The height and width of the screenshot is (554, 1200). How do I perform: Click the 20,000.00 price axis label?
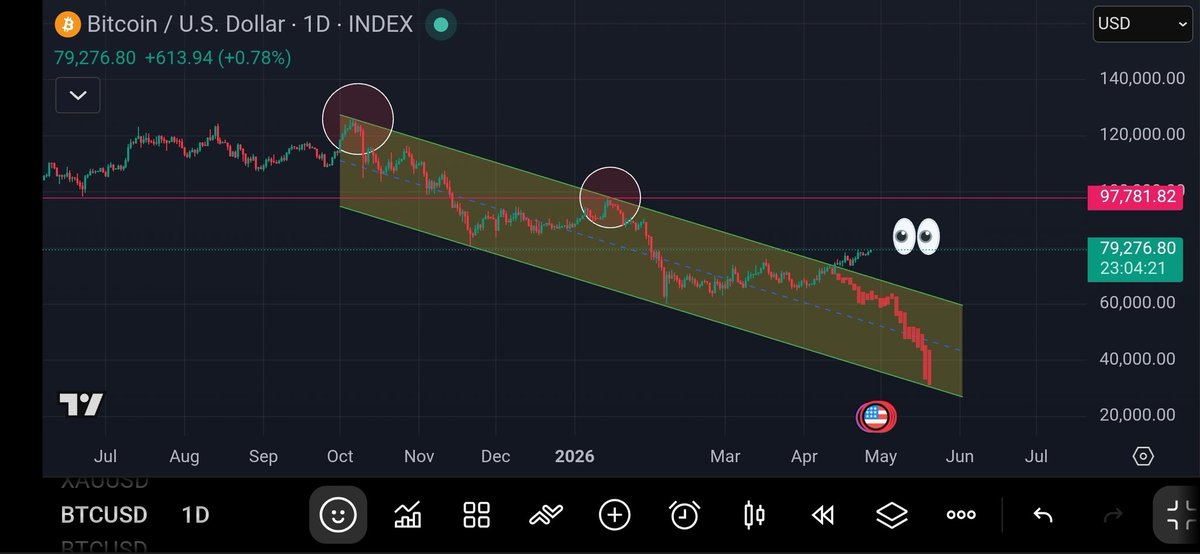tap(1140, 414)
